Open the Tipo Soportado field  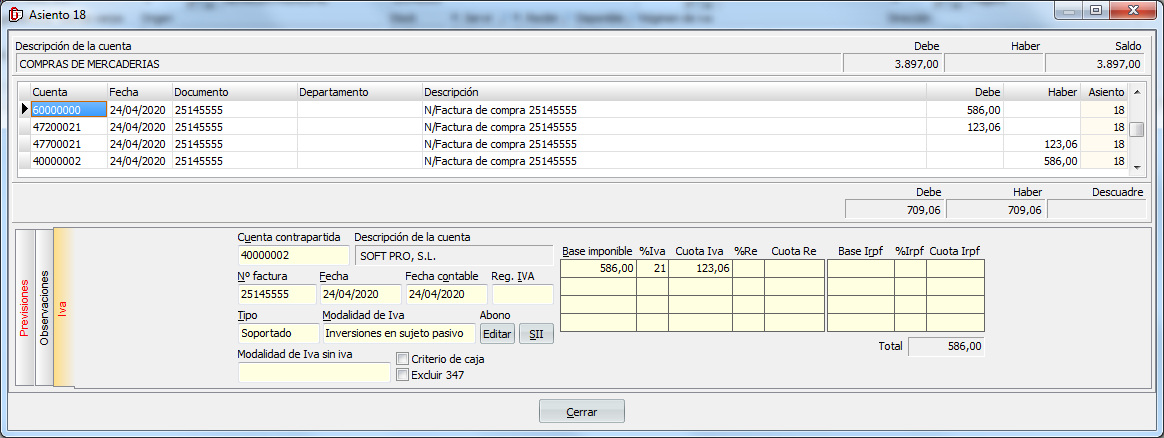(x=278, y=334)
